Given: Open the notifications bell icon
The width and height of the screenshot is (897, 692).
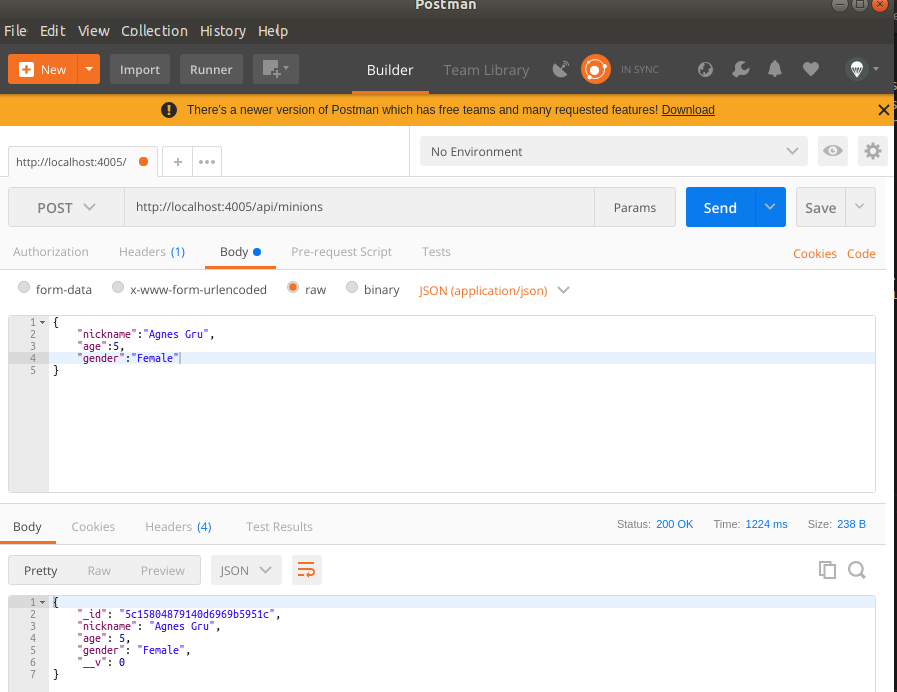Looking at the screenshot, I should point(775,69).
